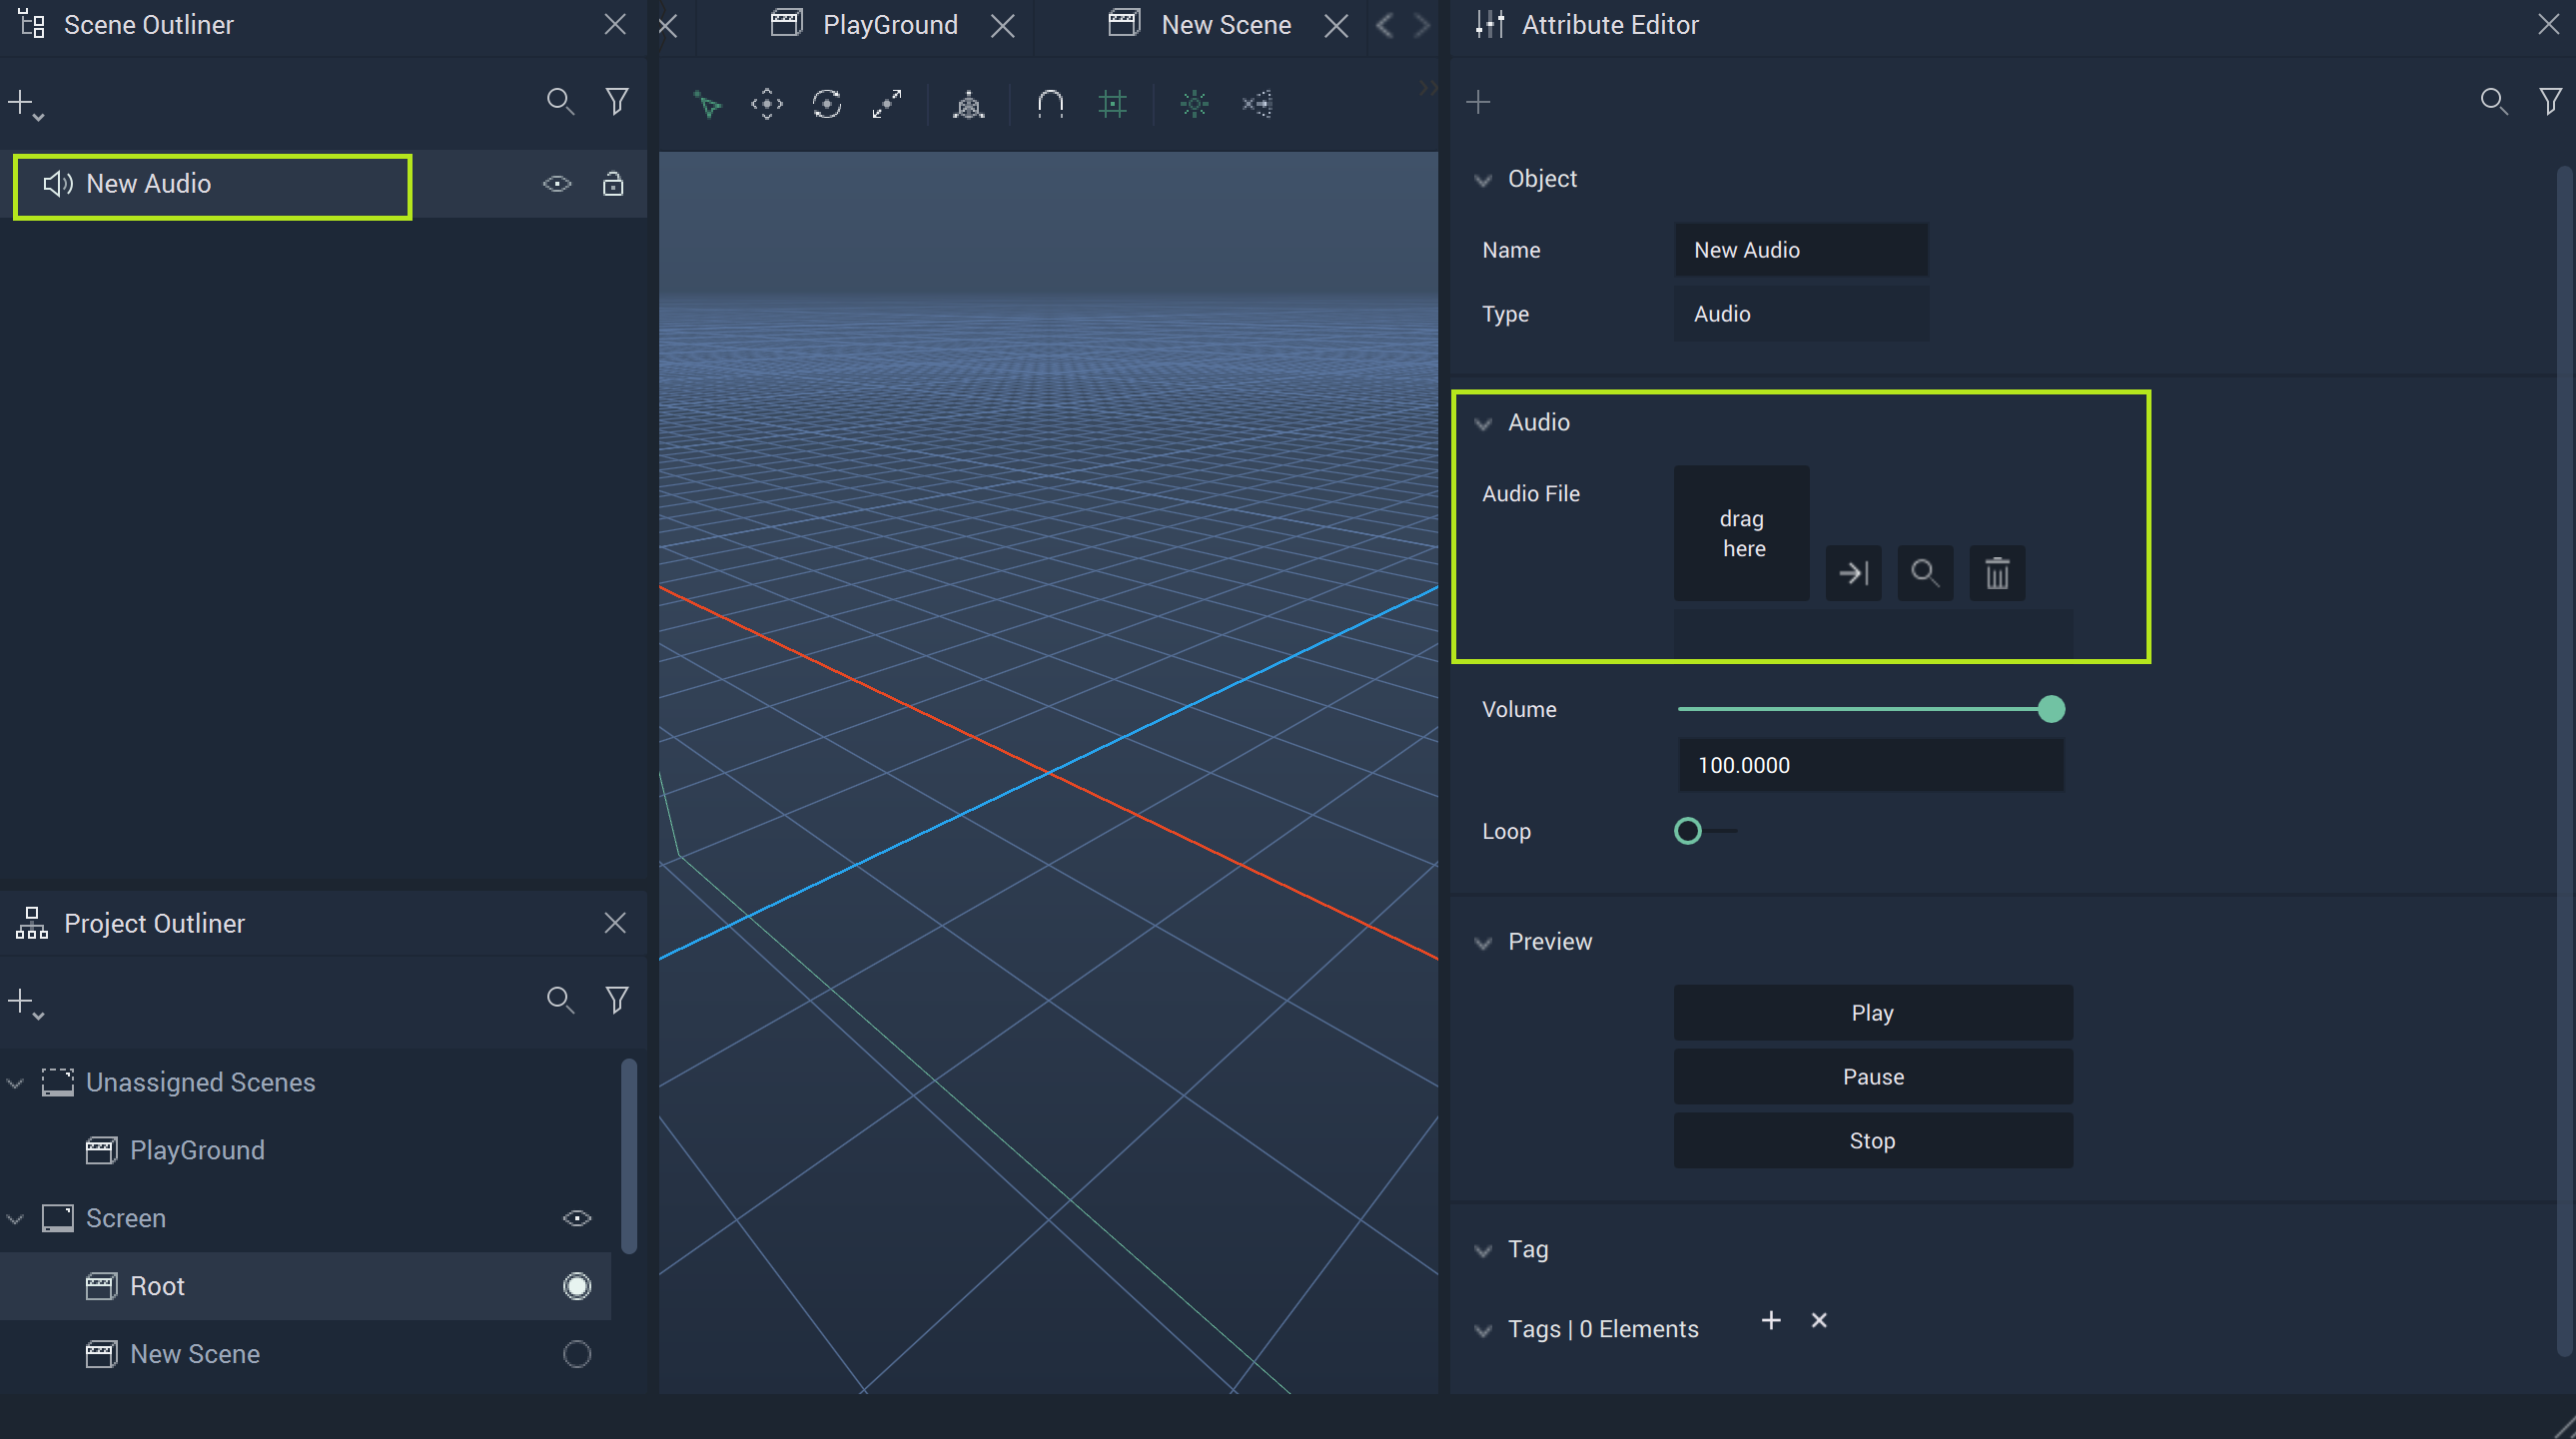Click the trash icon to remove Audio File

tap(1997, 573)
